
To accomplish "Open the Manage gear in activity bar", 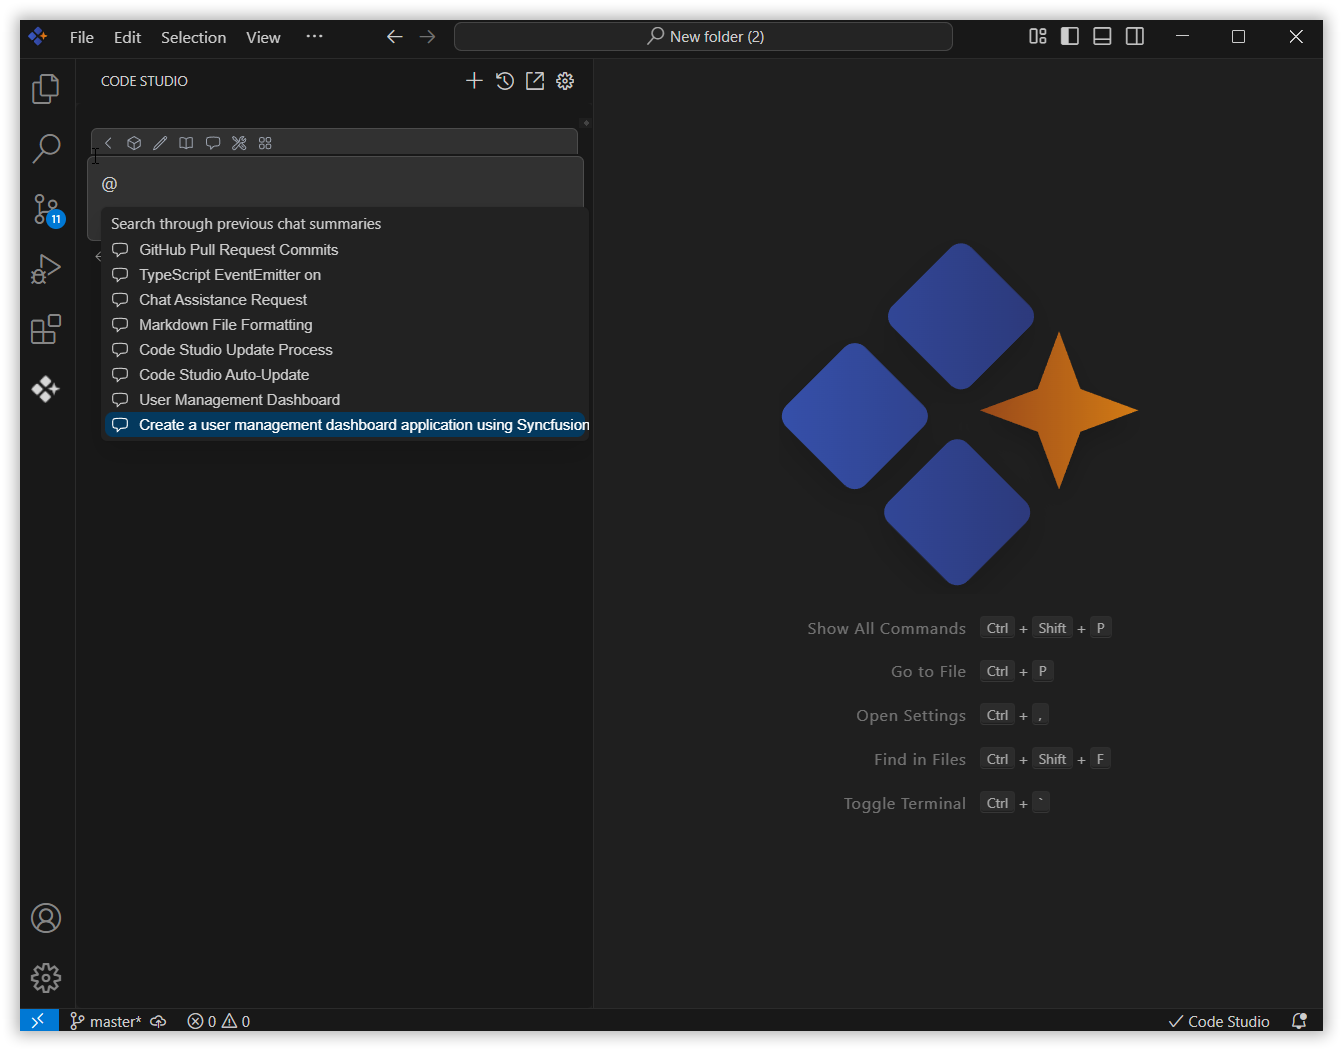I will click(x=46, y=978).
